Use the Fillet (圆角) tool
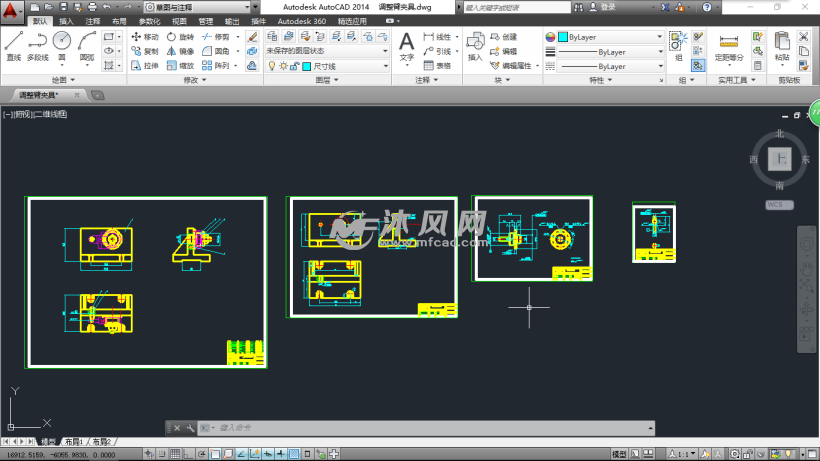Image resolution: width=820 pixels, height=461 pixels. coord(216,51)
